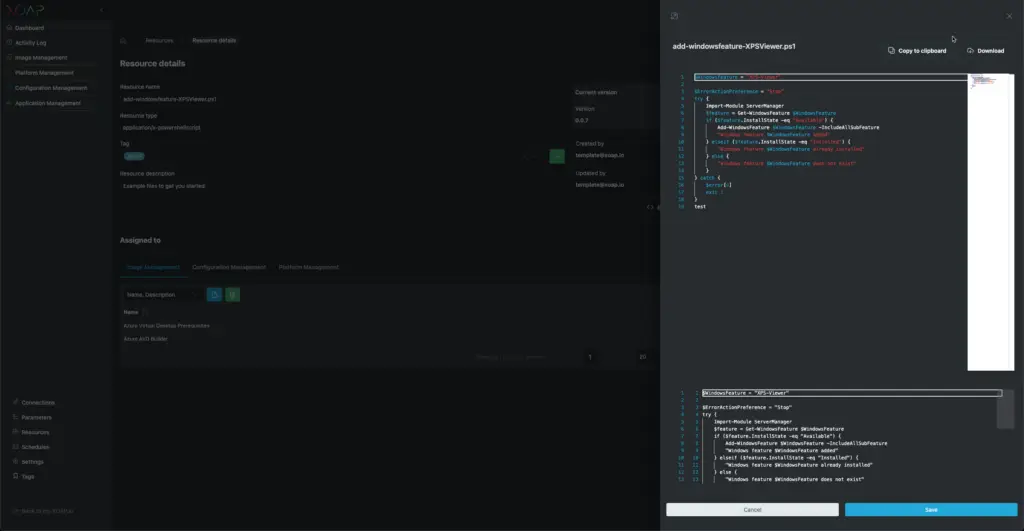Screen dimensions: 1024x531
Task: Select Azure AVD Builder row
Action: [146, 339]
